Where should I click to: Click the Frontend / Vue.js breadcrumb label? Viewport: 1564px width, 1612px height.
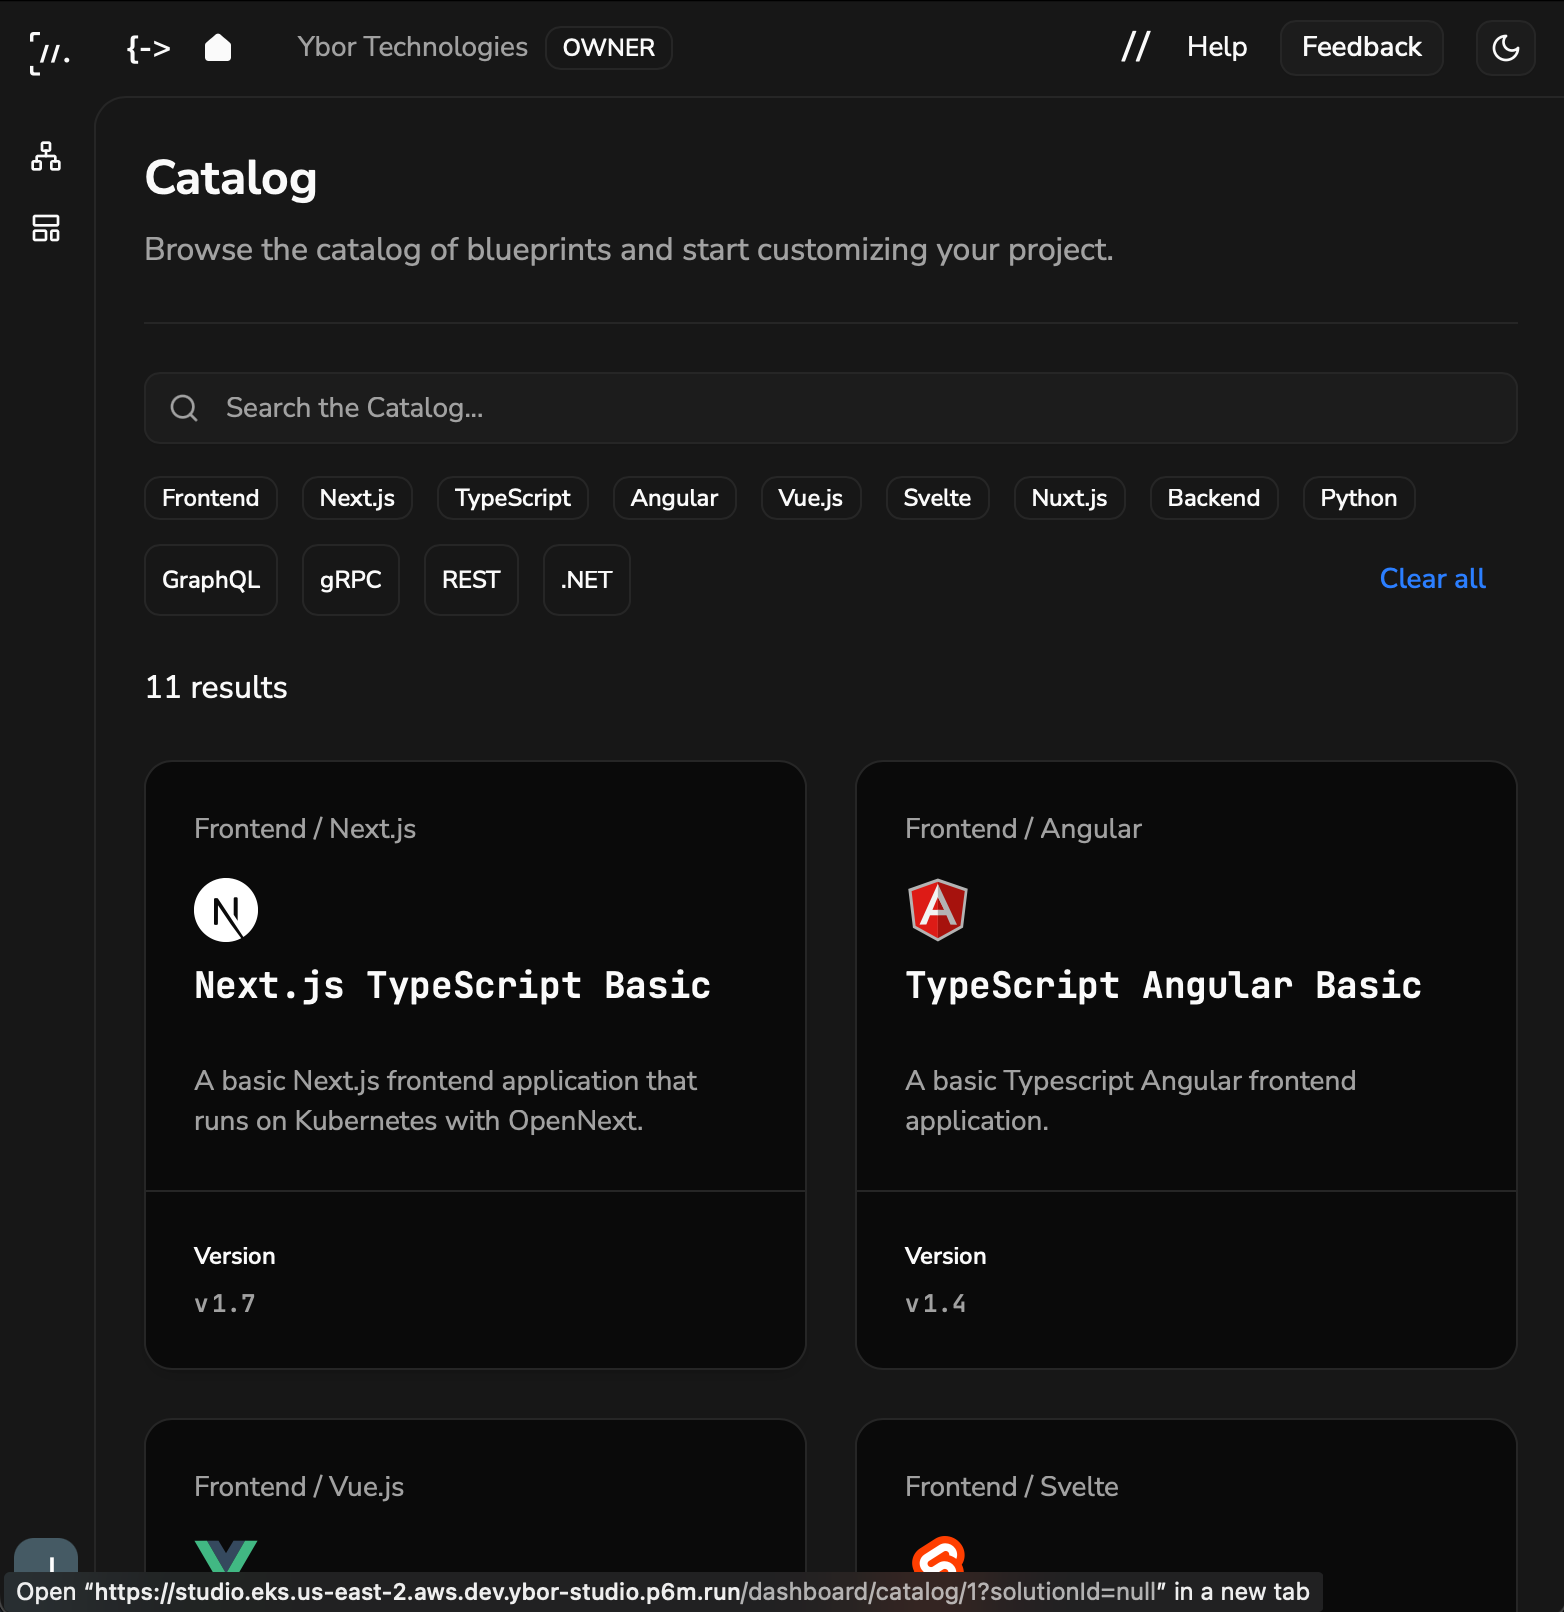tap(299, 1487)
